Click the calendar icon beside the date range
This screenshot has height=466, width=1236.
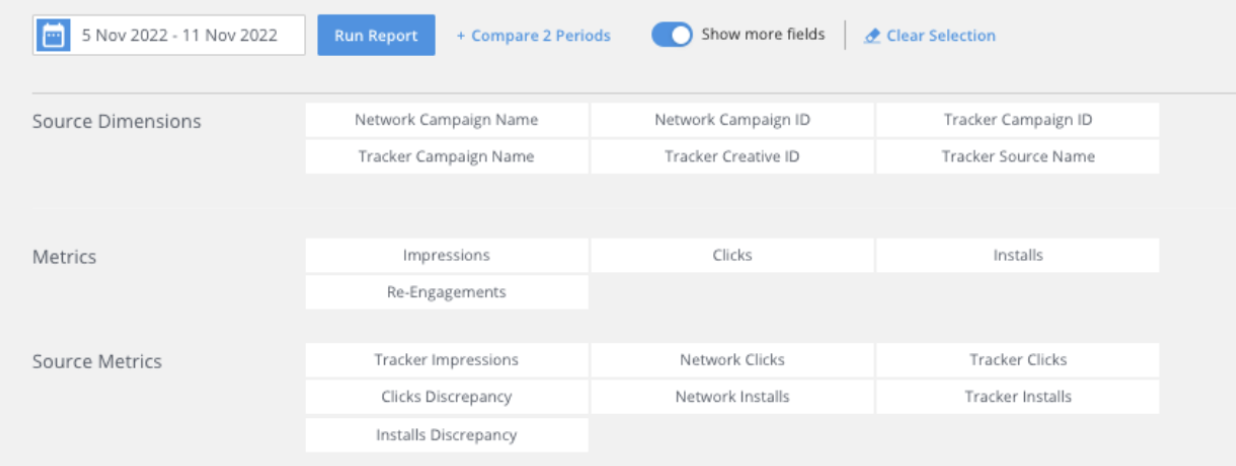[x=53, y=35]
